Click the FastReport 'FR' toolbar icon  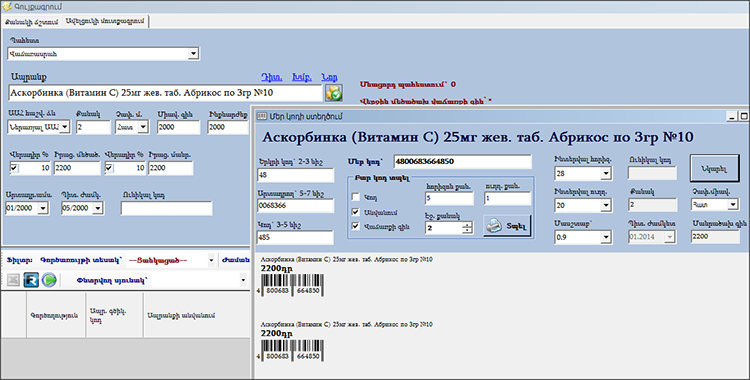pos(31,279)
